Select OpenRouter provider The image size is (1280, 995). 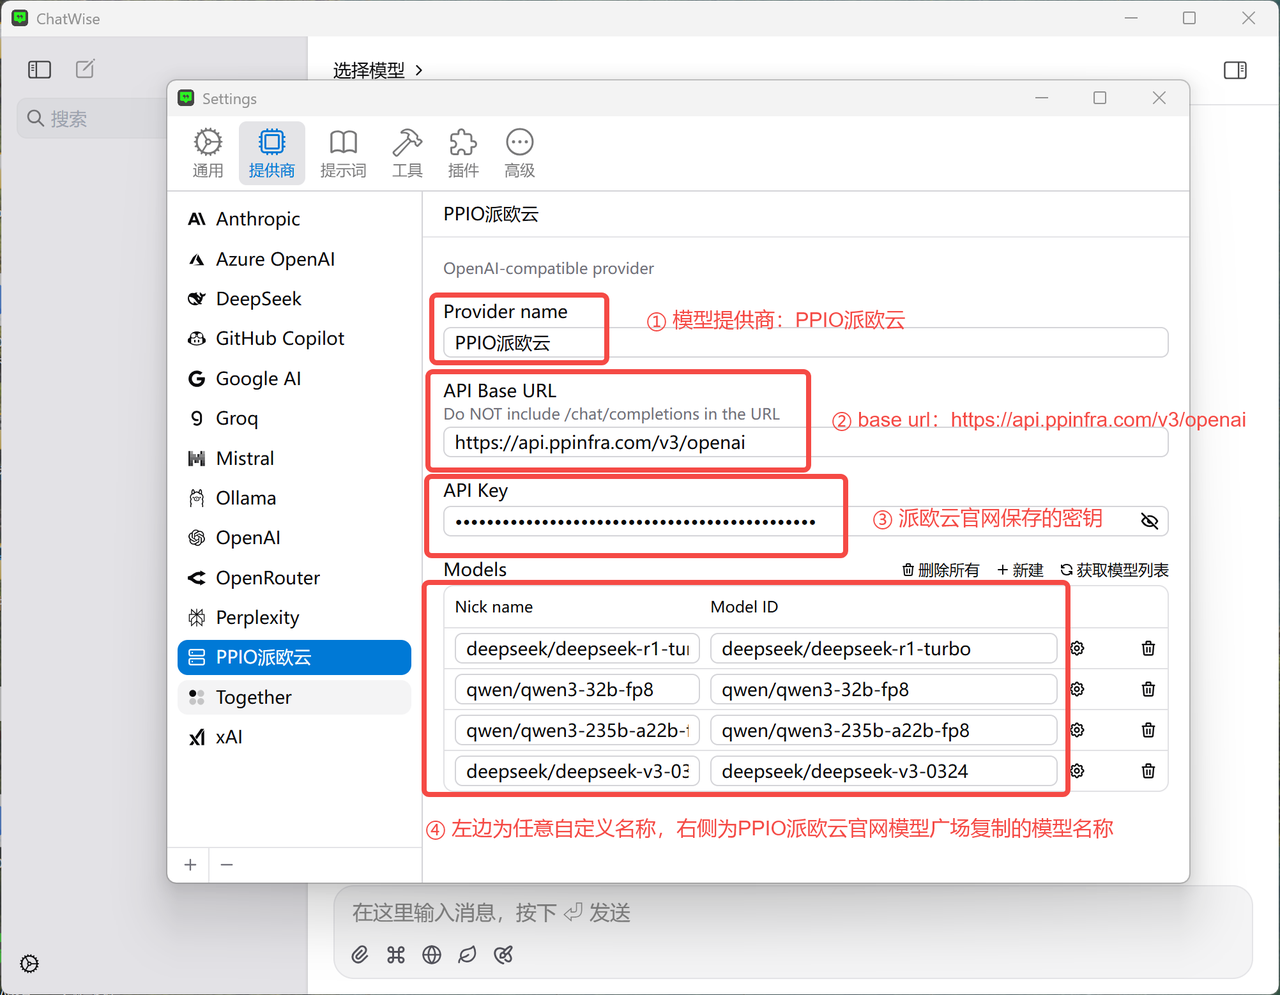[294, 578]
